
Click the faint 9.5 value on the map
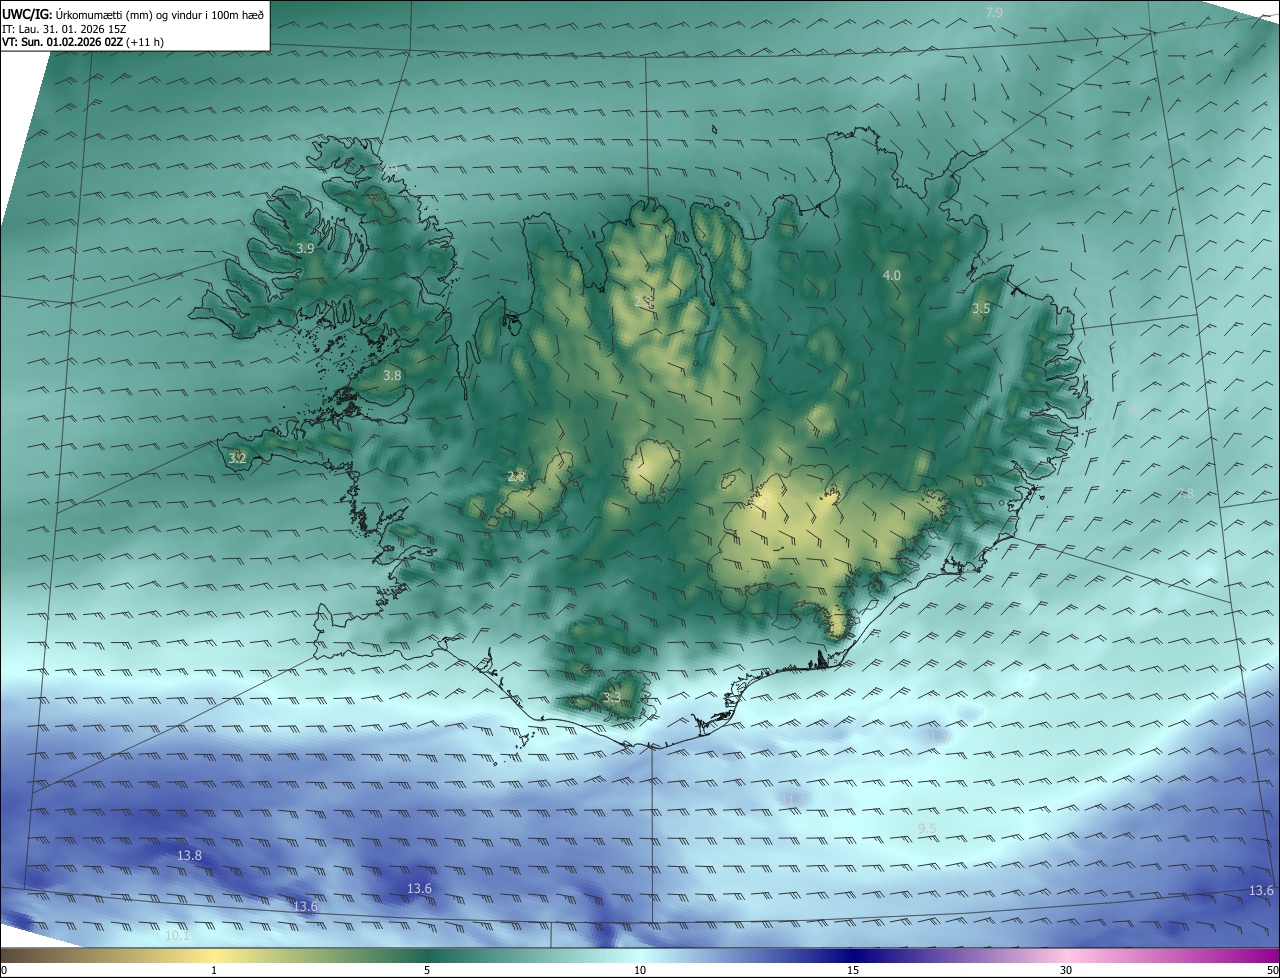(927, 829)
